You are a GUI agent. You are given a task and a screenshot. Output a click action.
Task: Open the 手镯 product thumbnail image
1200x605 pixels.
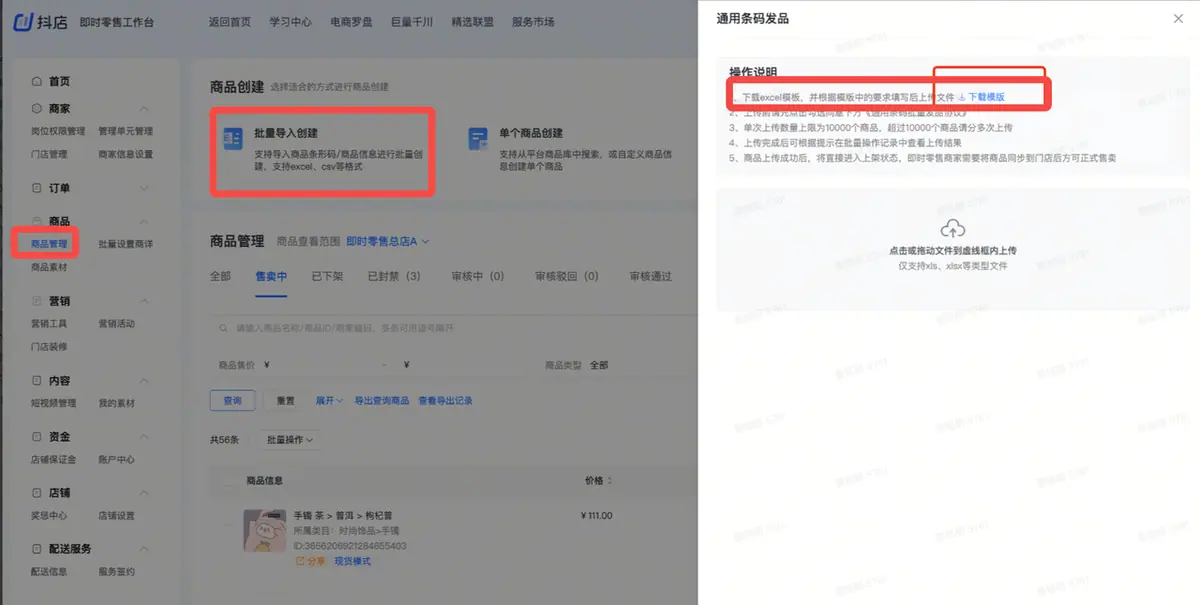(266, 530)
